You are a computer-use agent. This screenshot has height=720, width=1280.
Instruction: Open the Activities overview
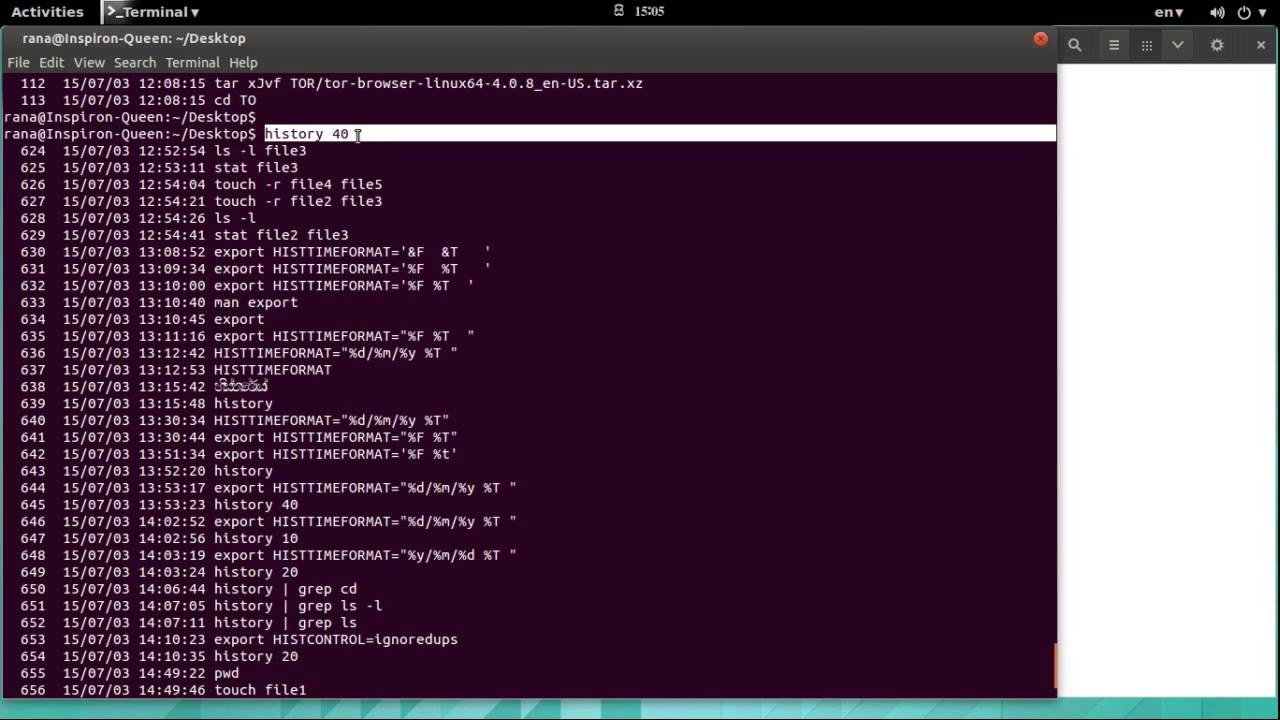(x=47, y=12)
